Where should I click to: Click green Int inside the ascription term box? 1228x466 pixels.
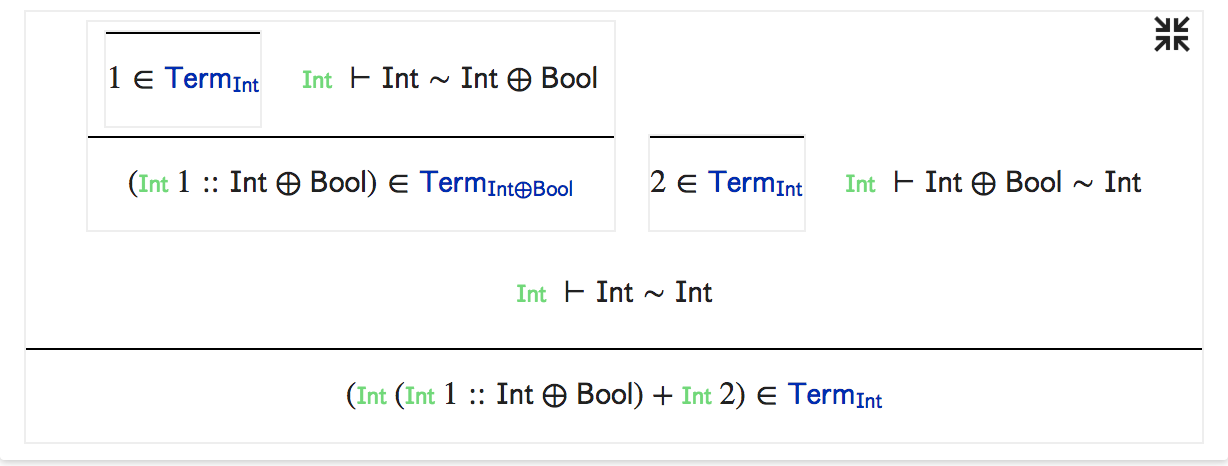(153, 185)
